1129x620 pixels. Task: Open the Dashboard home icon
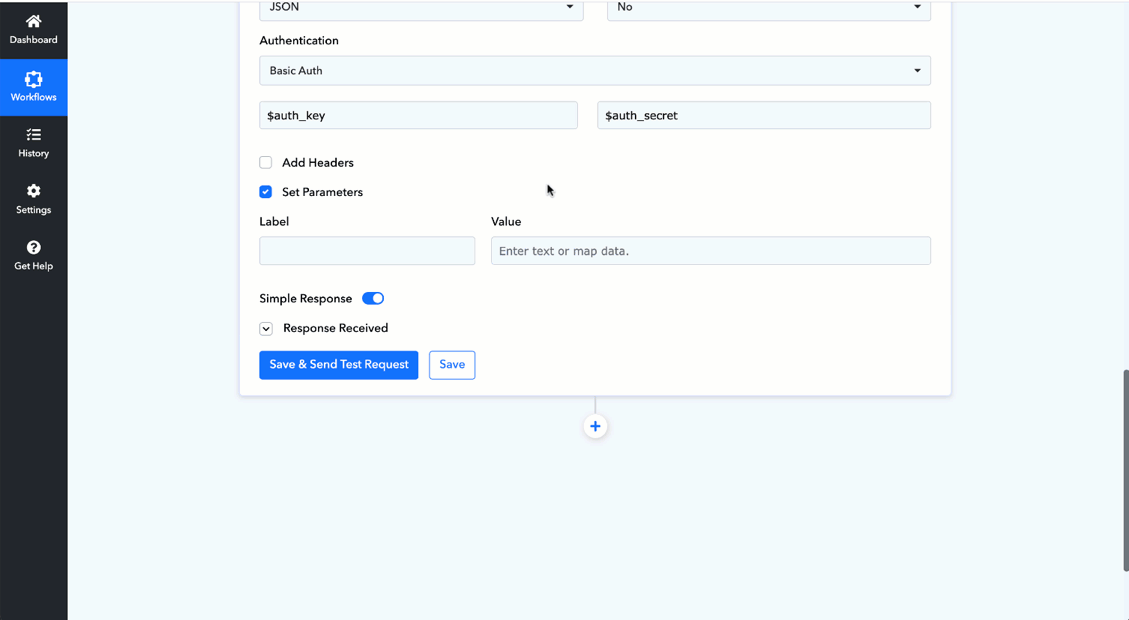[33, 22]
